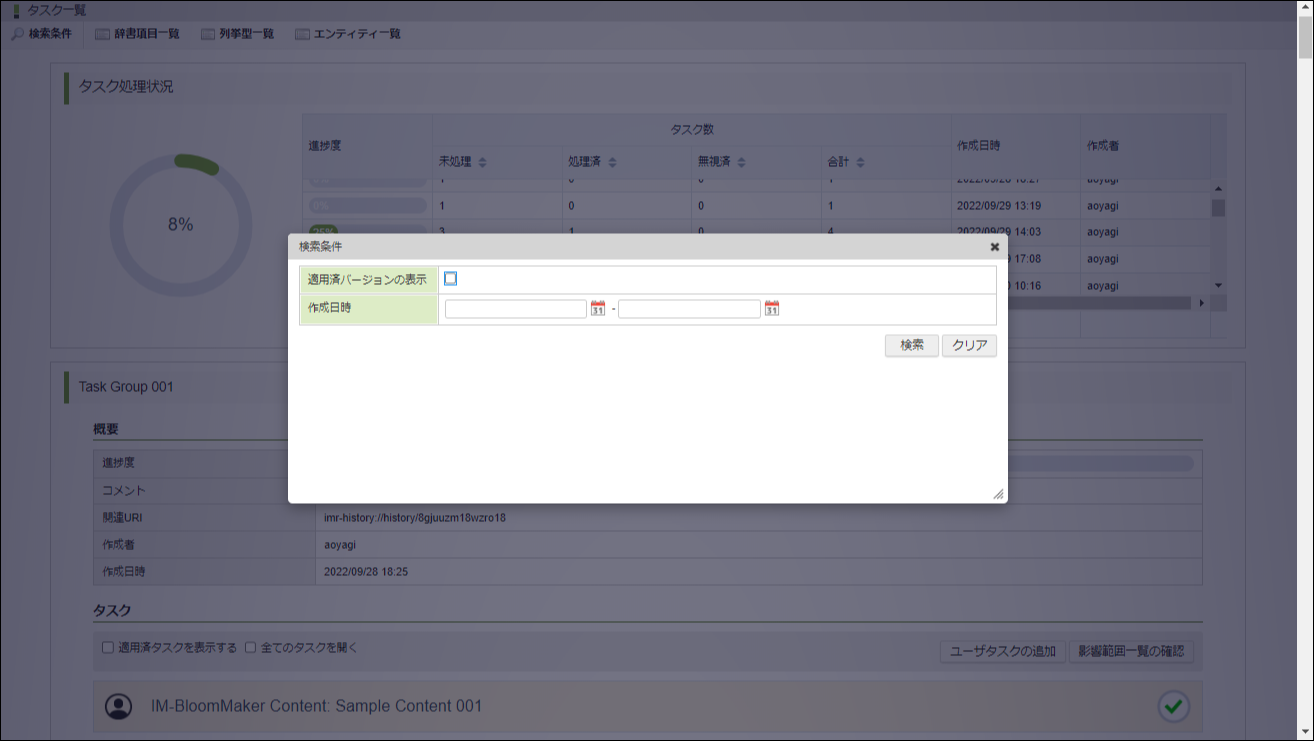Click the start date input field

pos(514,308)
